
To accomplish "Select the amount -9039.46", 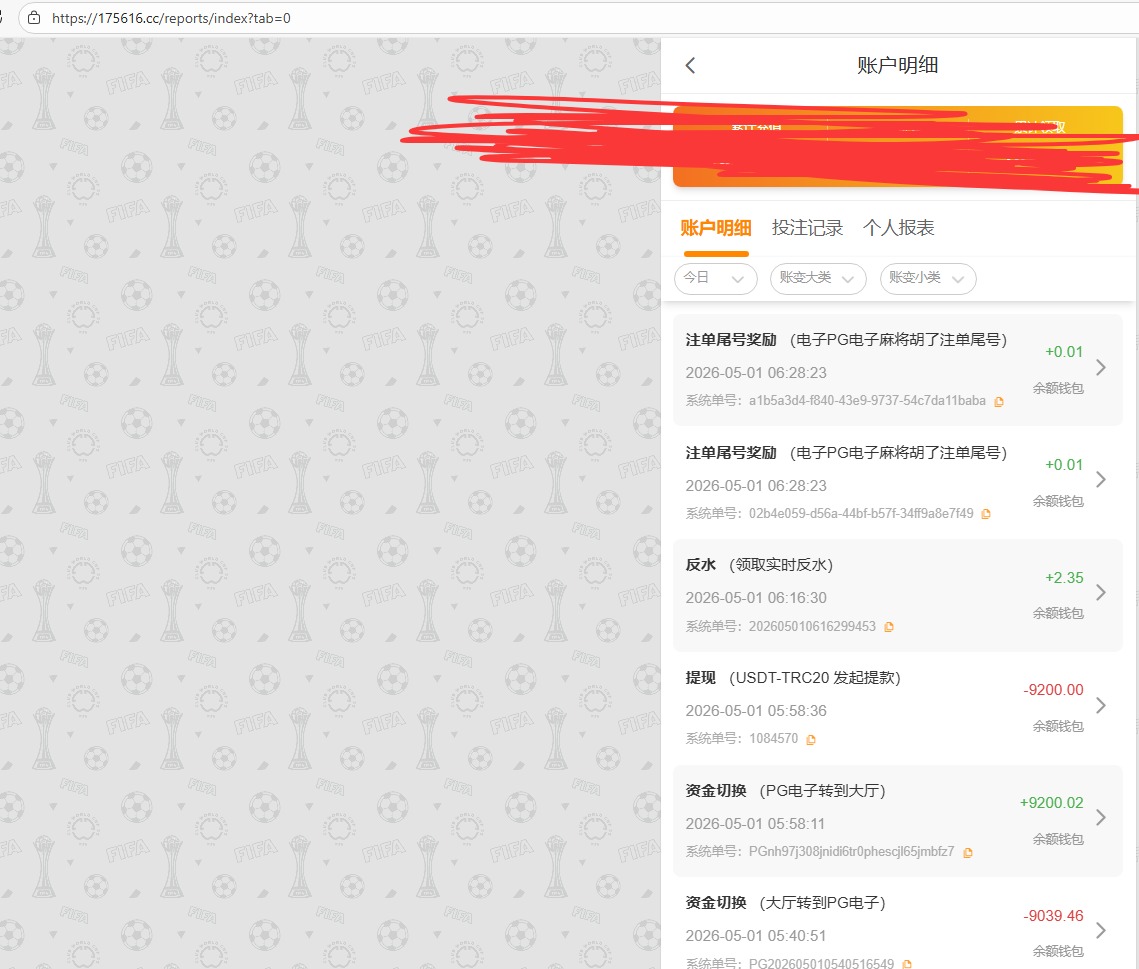I will coord(1053,916).
